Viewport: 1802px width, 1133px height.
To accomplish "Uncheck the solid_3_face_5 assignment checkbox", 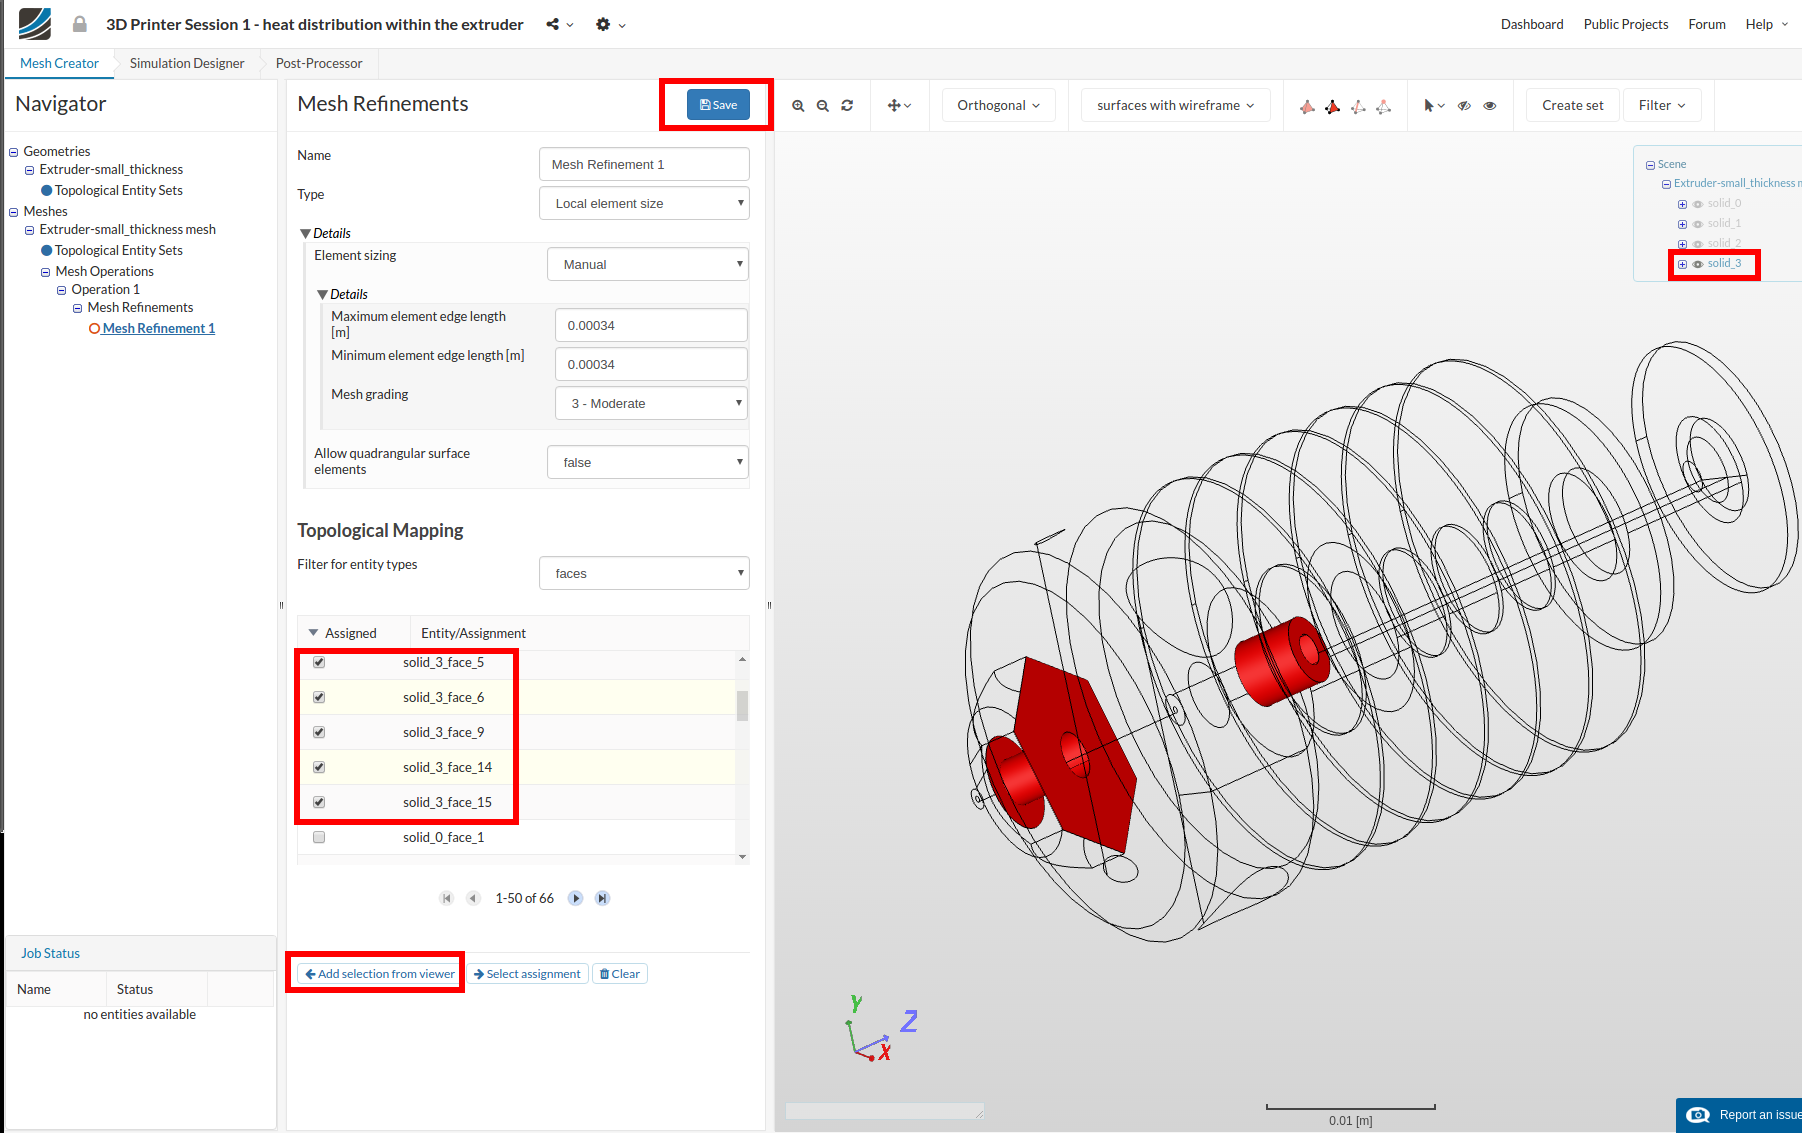I will (319, 662).
